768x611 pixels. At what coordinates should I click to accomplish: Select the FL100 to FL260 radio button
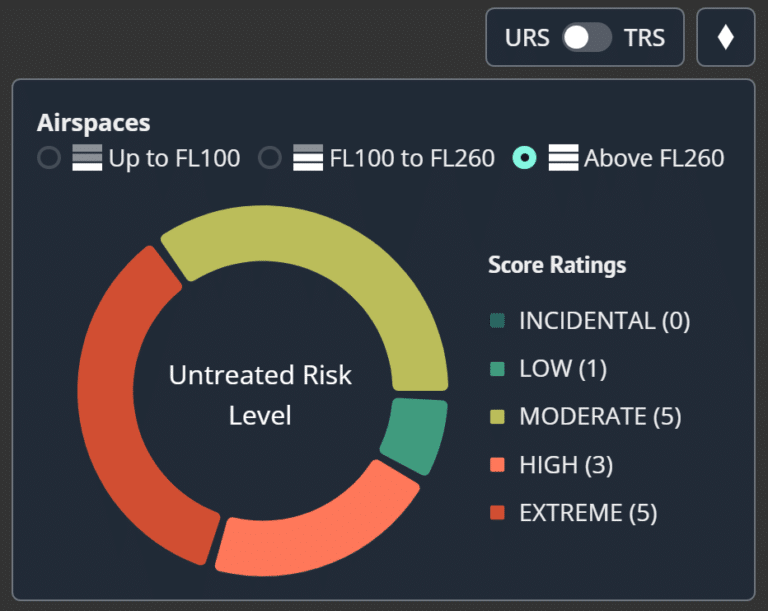point(270,158)
